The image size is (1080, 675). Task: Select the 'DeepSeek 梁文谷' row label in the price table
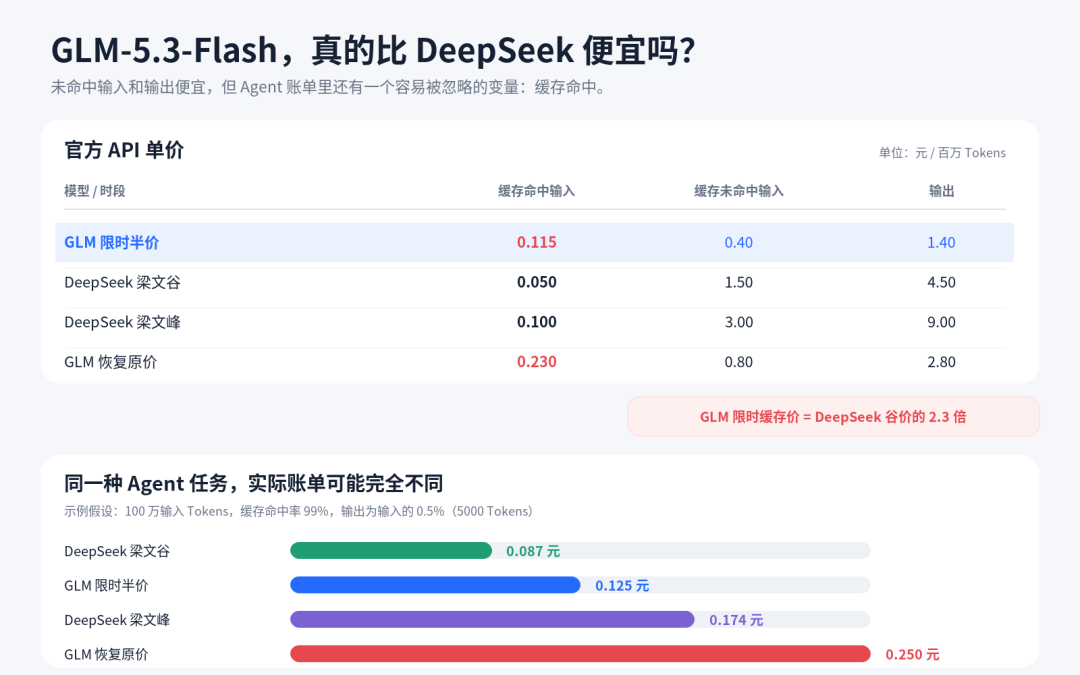tap(122, 282)
